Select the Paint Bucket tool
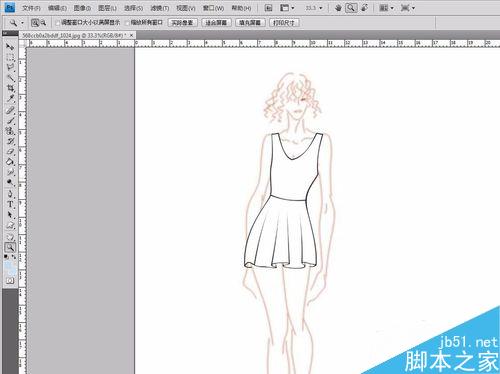Viewport: 500px width, 374px height. (x=10, y=162)
